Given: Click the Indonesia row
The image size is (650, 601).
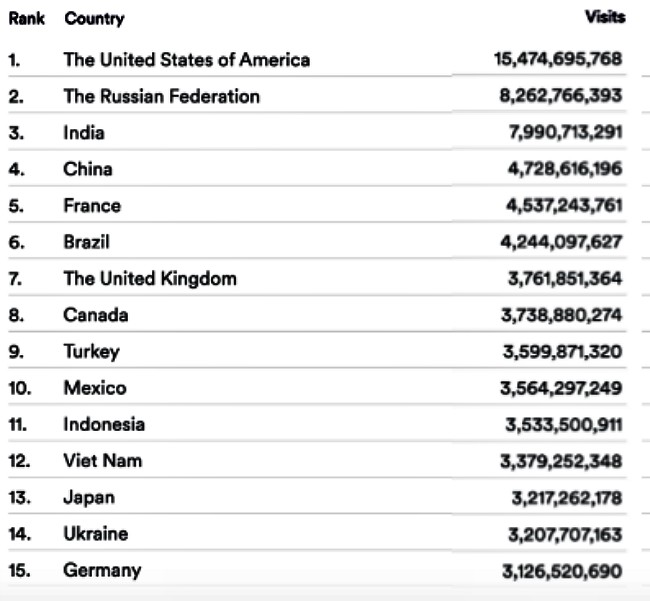Looking at the screenshot, I should [317, 424].
